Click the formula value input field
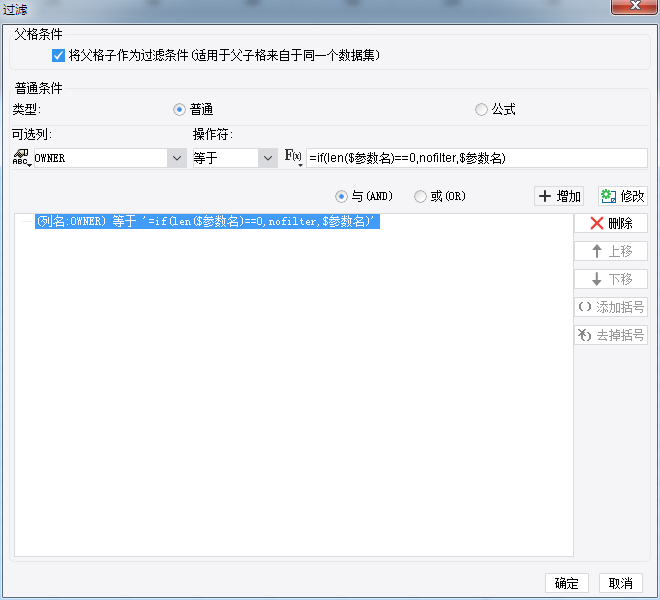The width and height of the screenshot is (660, 600). click(476, 158)
